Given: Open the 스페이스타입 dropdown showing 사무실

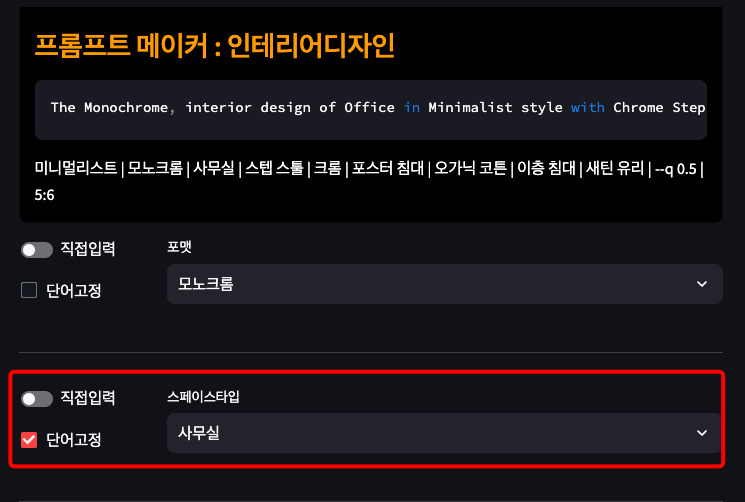Looking at the screenshot, I should pos(444,433).
